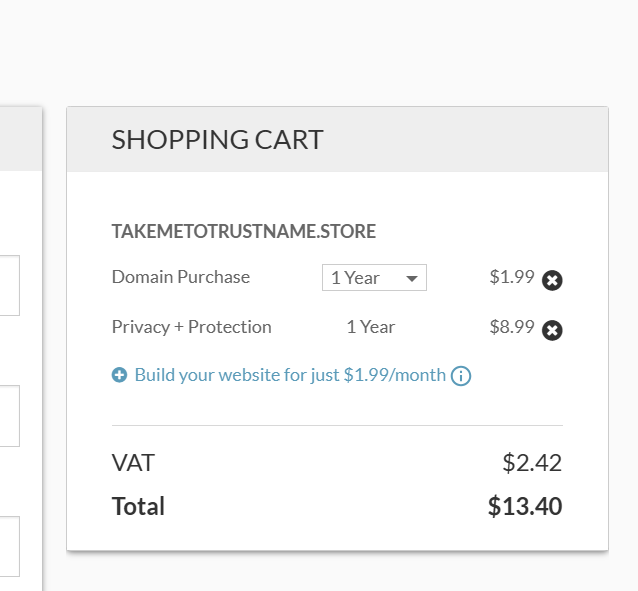Click the plus icon before Build your website

pos(120,375)
